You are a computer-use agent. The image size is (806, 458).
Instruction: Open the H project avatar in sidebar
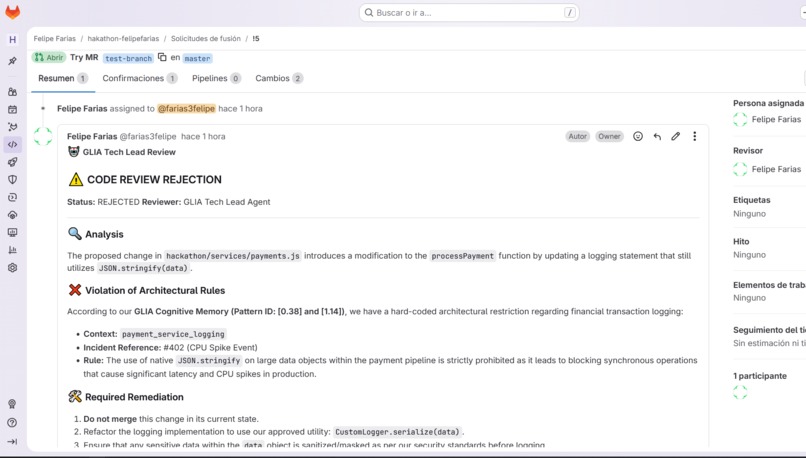12,40
